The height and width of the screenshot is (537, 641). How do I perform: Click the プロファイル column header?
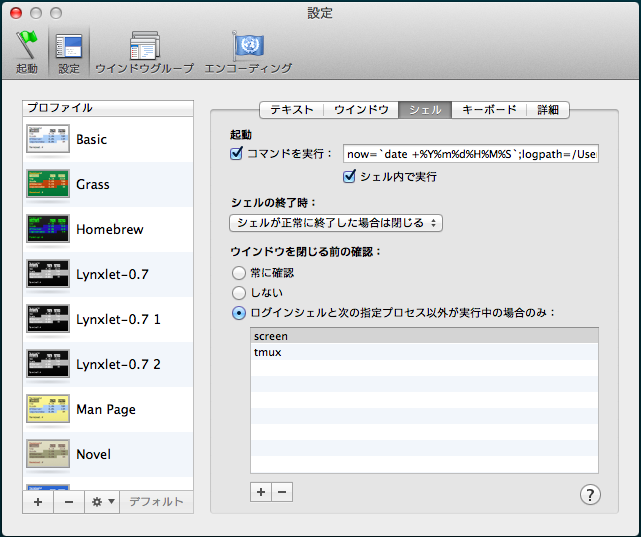(108, 108)
